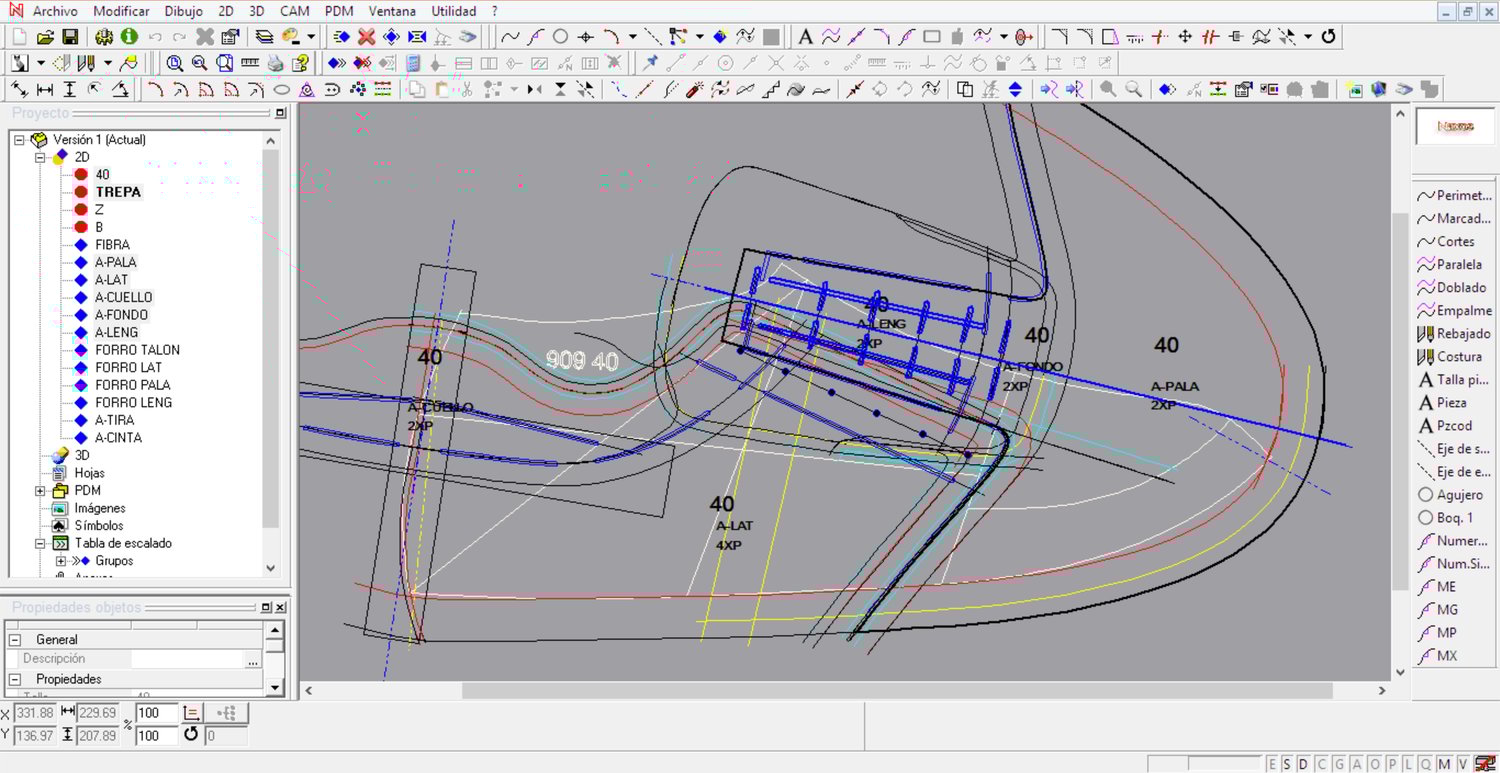Collapse the 2D tree node
The width and height of the screenshot is (1500, 773).
point(41,157)
